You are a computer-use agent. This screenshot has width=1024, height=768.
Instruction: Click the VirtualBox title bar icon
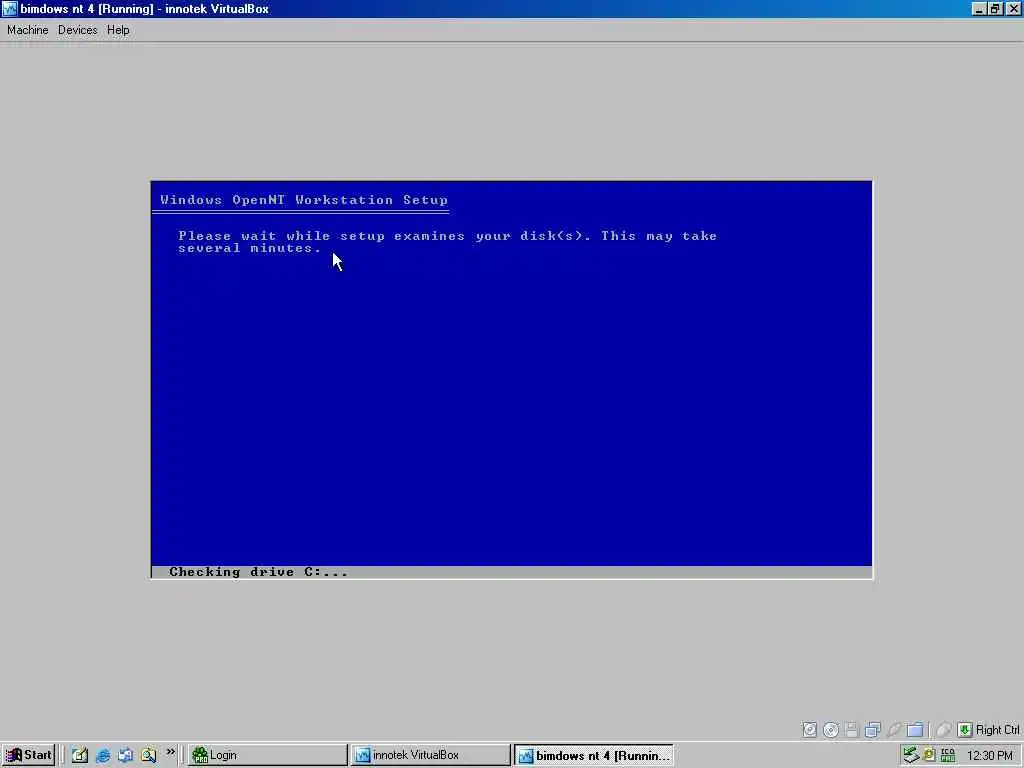point(9,8)
